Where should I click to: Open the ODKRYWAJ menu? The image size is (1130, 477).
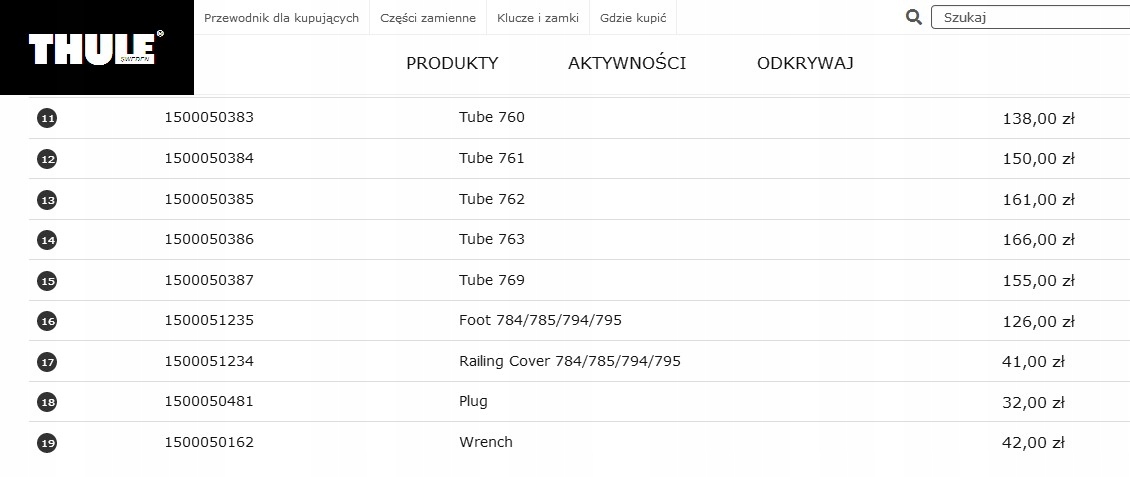805,64
